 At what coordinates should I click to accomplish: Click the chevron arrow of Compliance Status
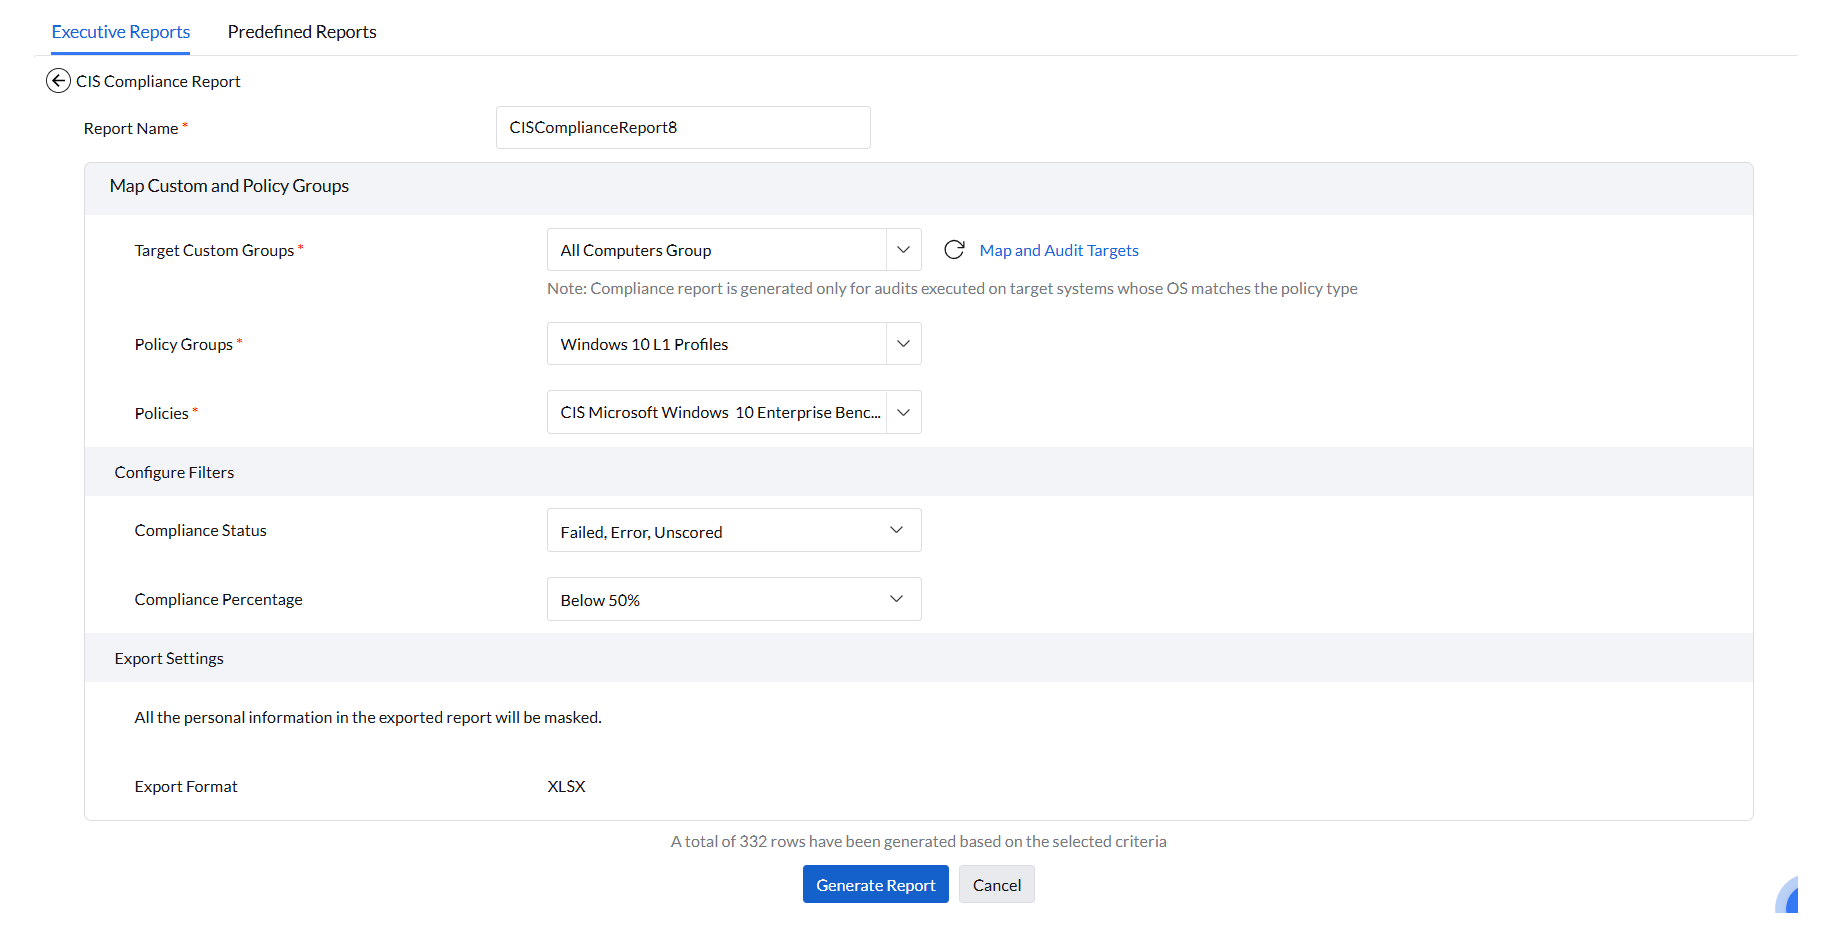pos(896,530)
